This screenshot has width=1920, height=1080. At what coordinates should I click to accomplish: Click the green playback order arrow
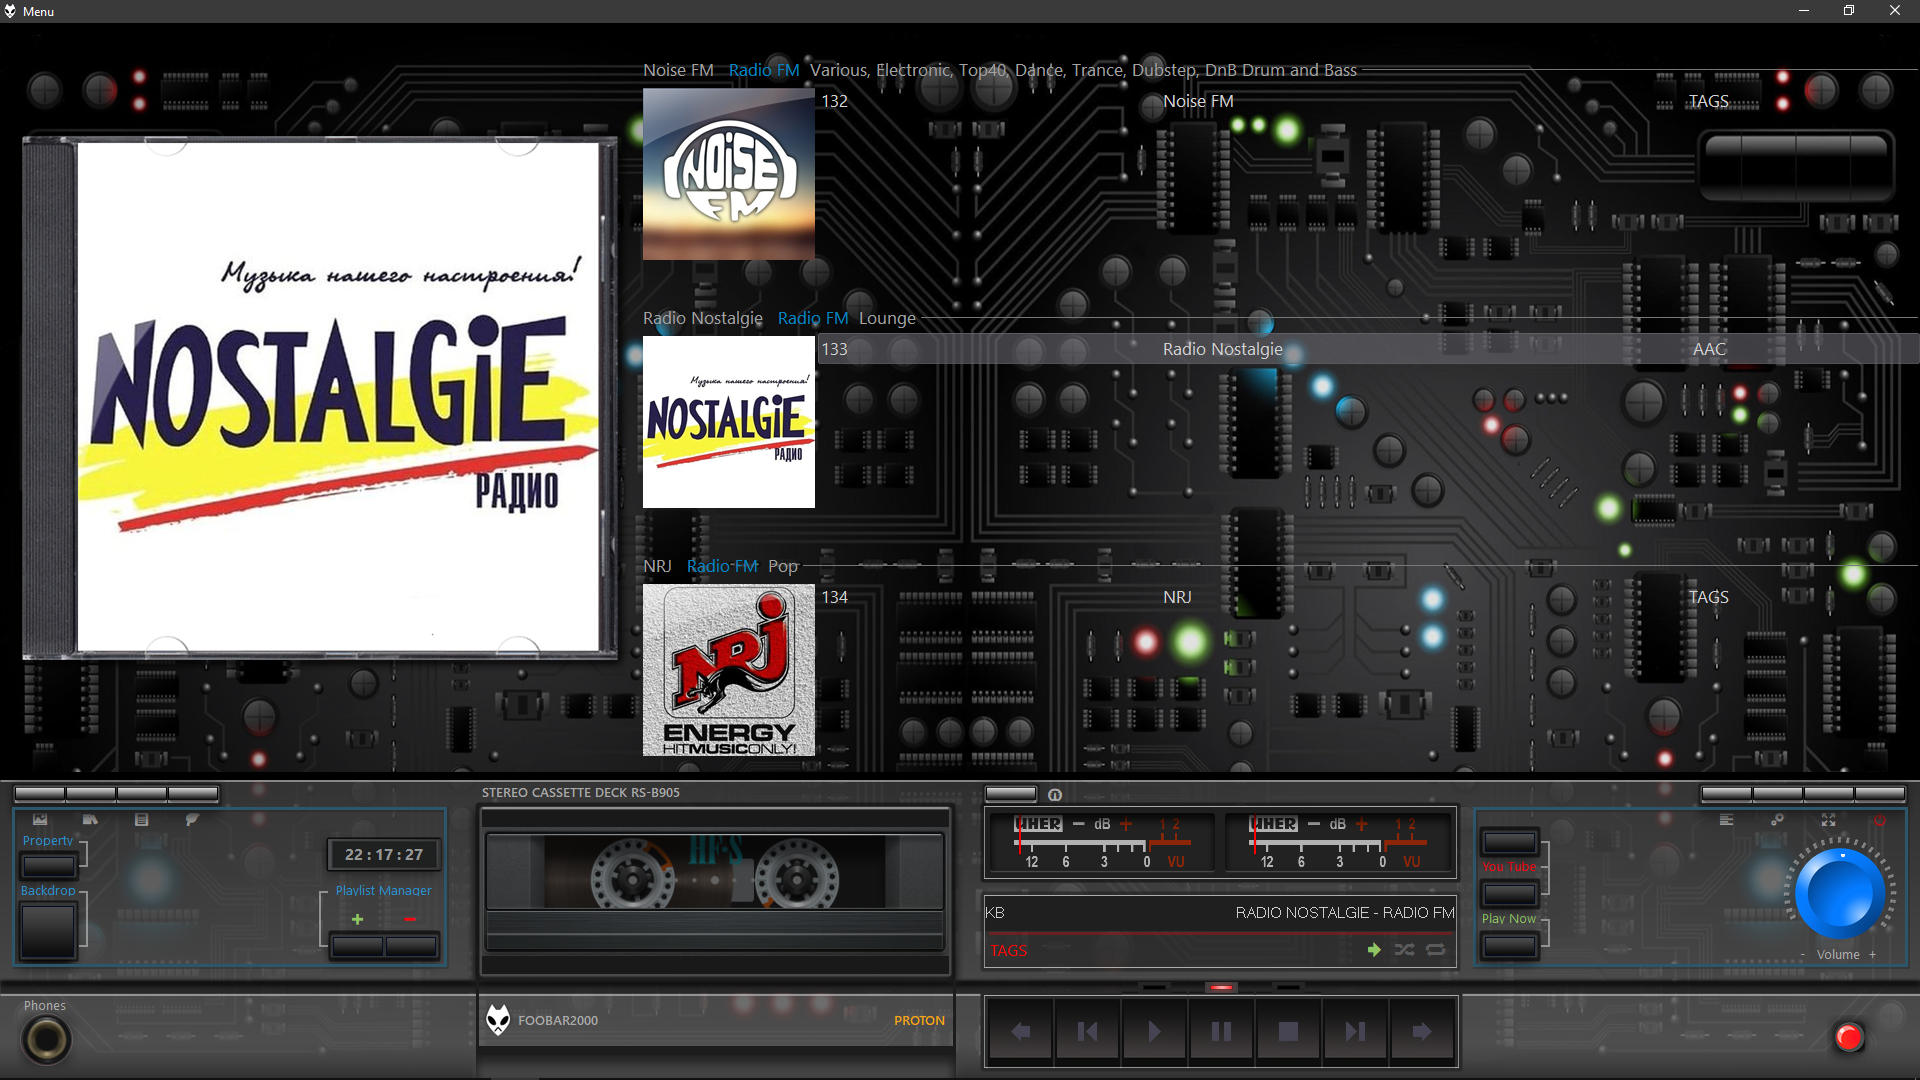1374,950
